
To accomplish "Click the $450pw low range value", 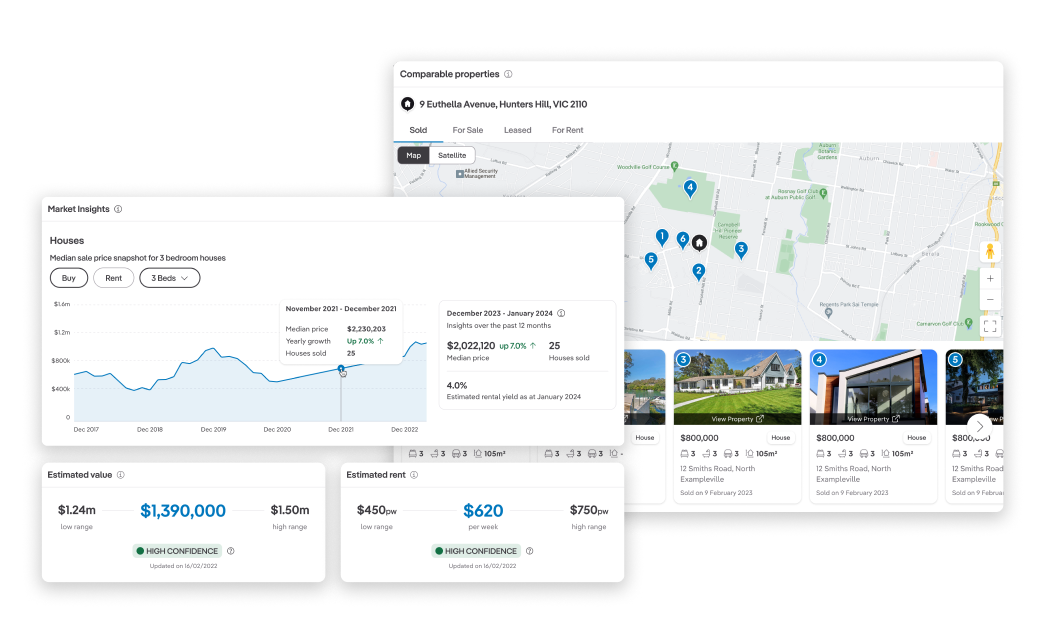I will tap(377, 510).
